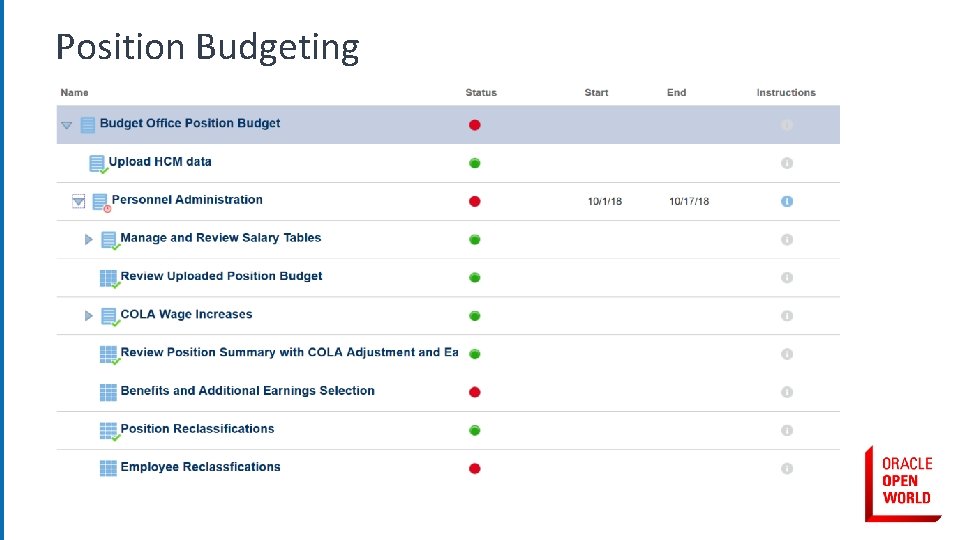Collapse the Budget Office Position Budget tree
The image size is (960, 540).
pyautogui.click(x=67, y=126)
